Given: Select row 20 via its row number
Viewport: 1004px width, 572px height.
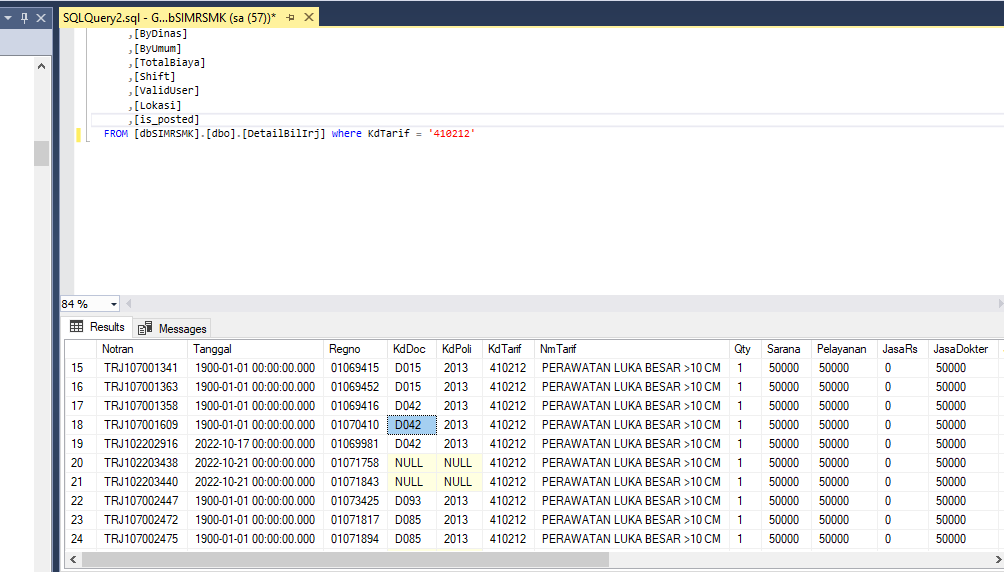Looking at the screenshot, I should coord(78,463).
